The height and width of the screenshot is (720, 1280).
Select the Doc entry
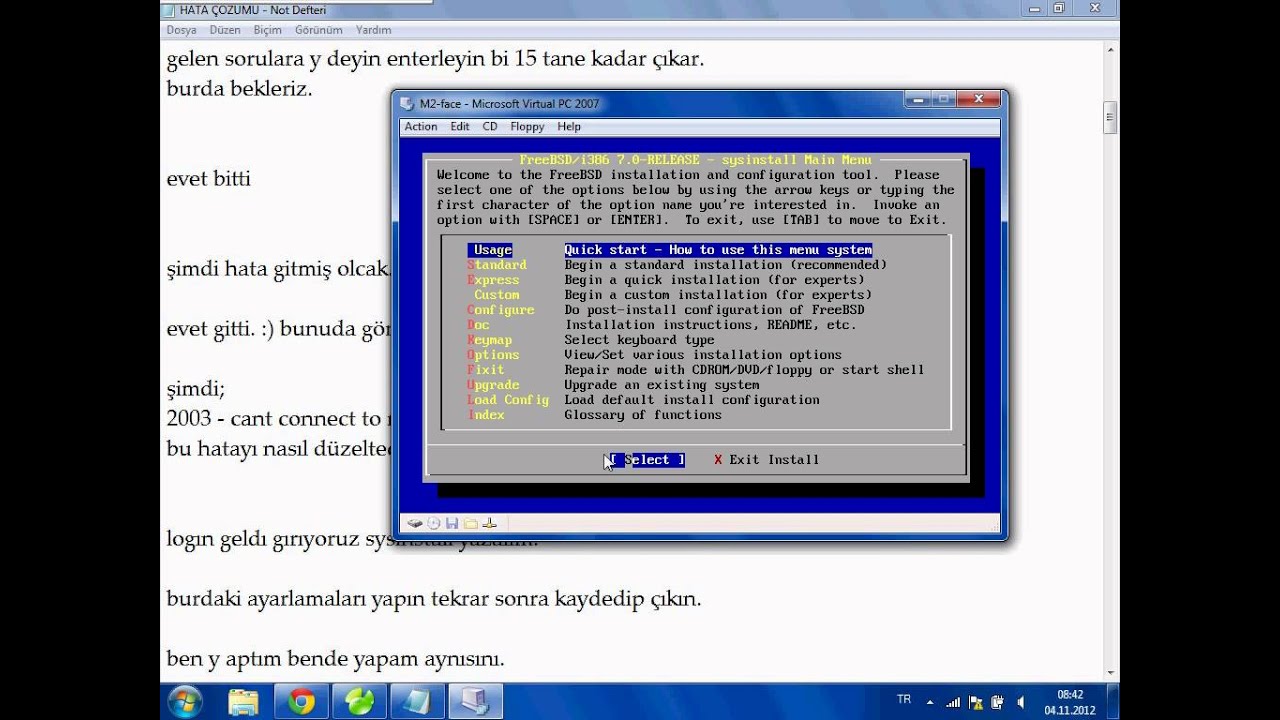(x=478, y=325)
